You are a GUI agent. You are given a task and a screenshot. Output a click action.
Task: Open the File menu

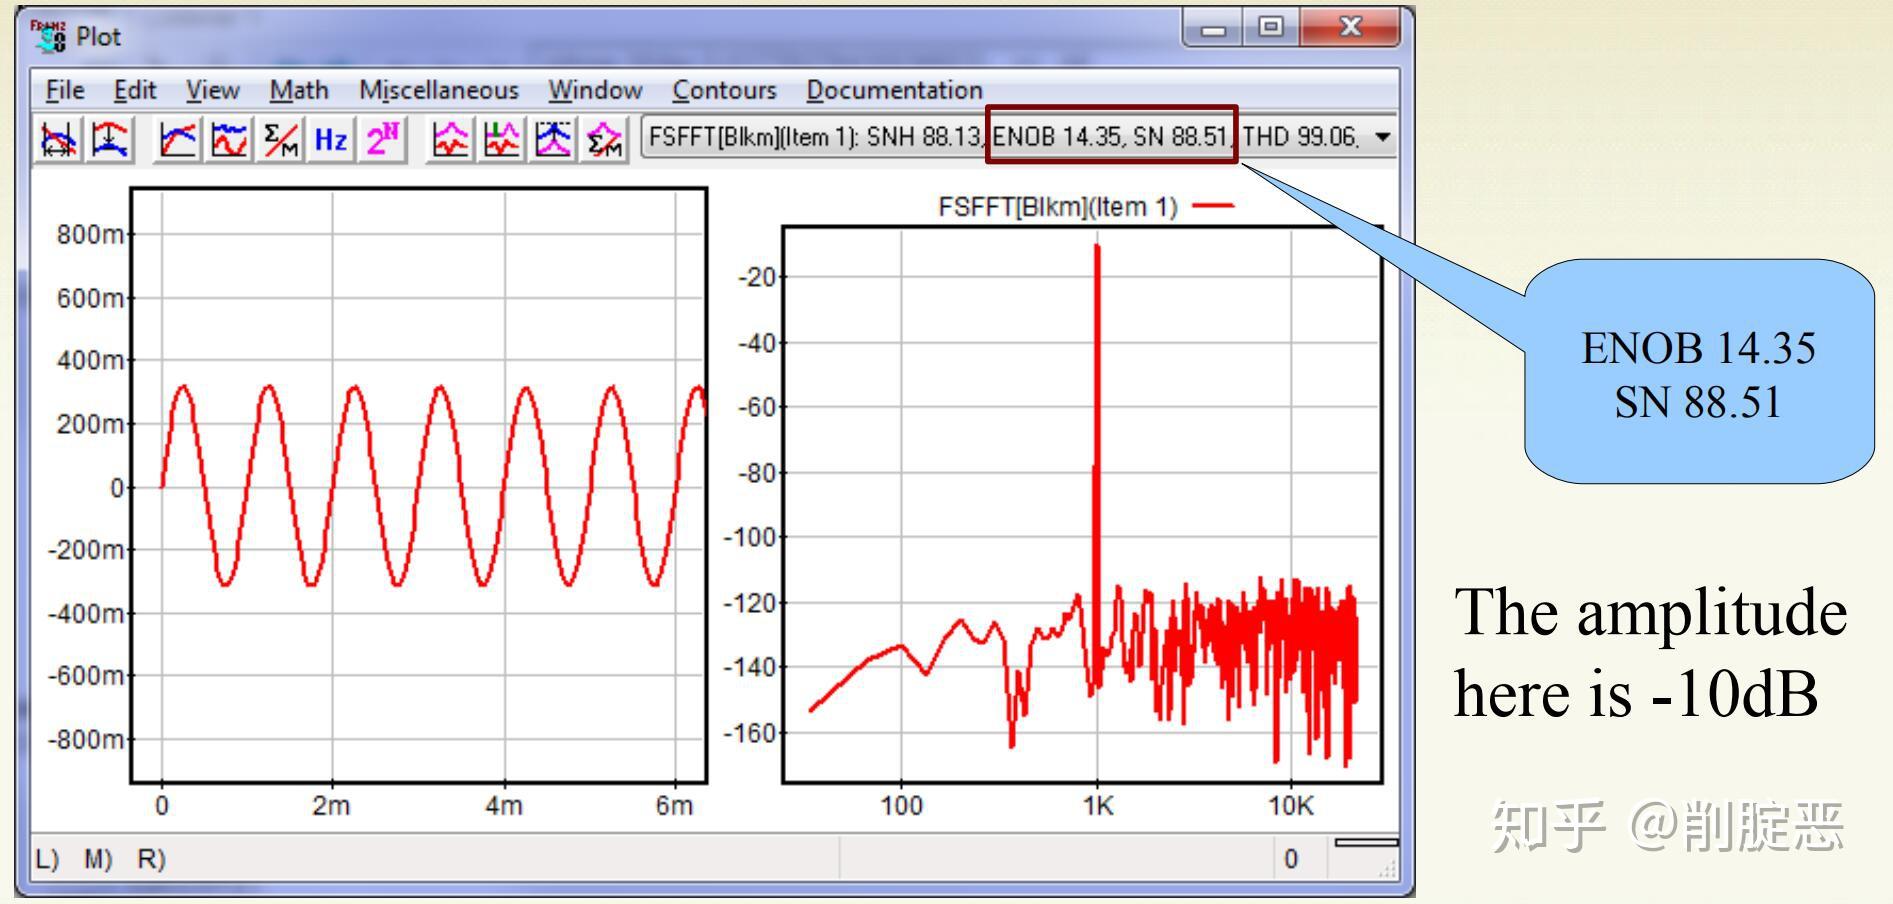pos(65,90)
